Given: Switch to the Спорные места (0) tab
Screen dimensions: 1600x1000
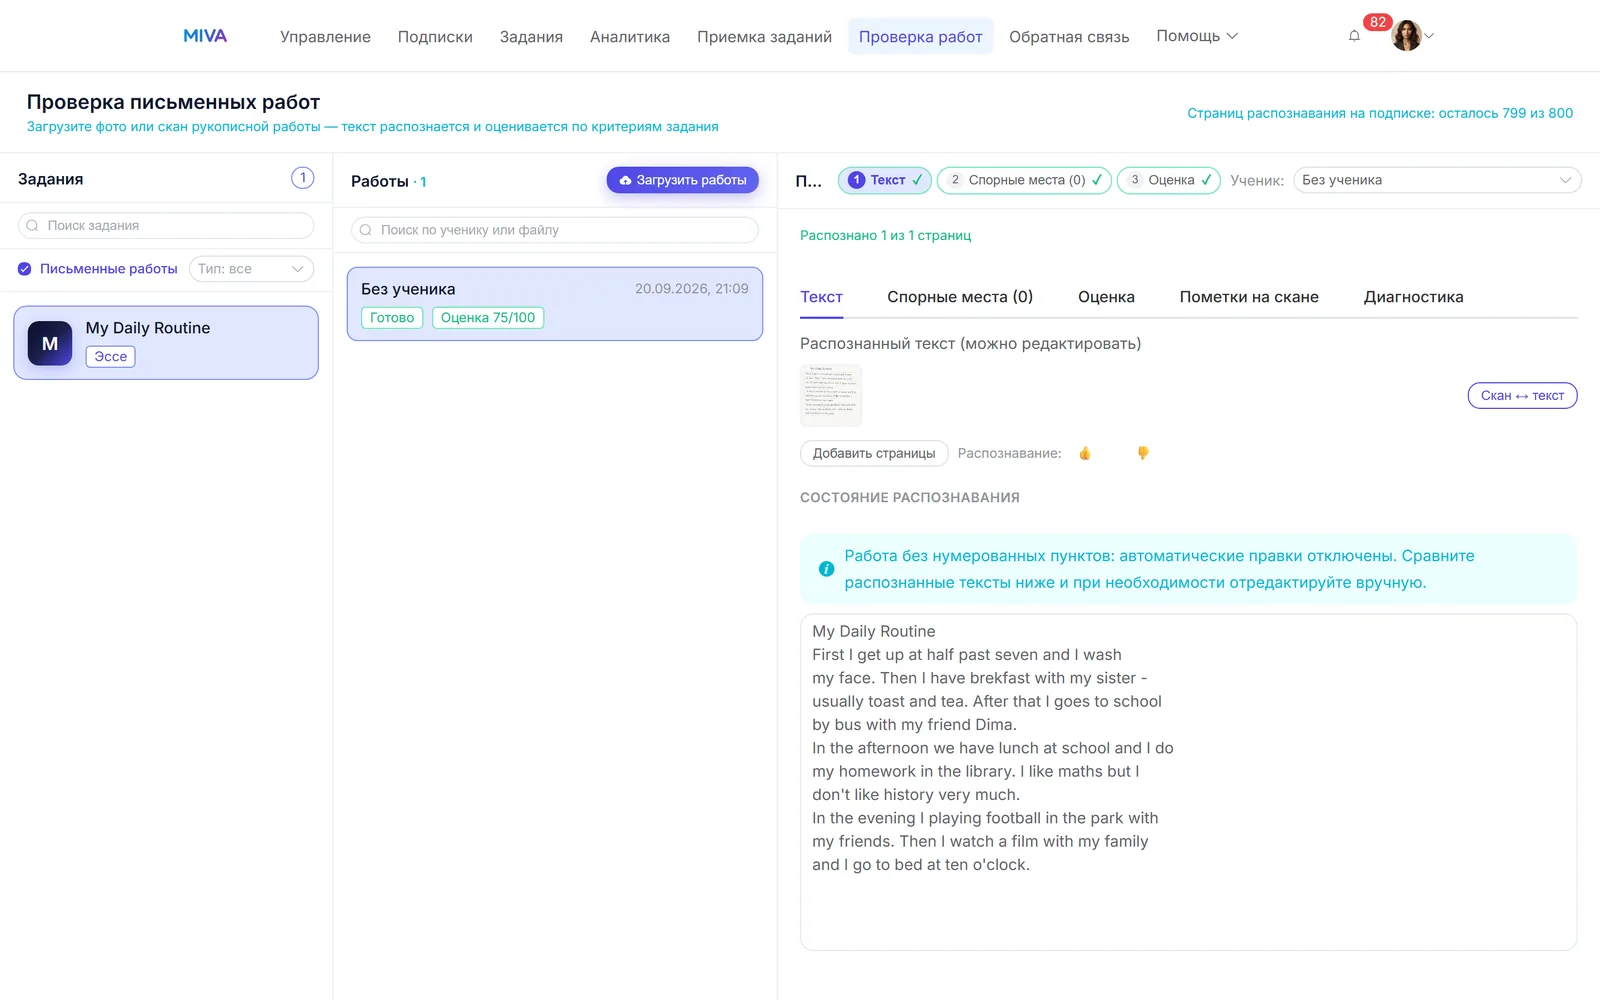Looking at the screenshot, I should [960, 297].
